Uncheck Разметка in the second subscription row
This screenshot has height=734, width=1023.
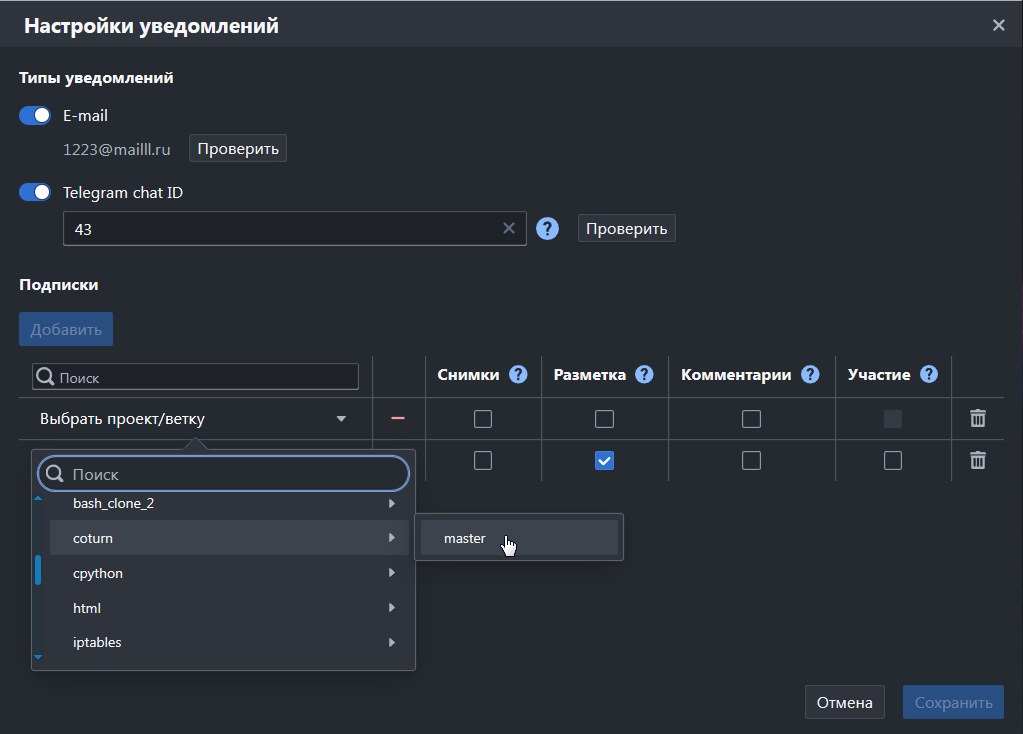click(x=604, y=461)
